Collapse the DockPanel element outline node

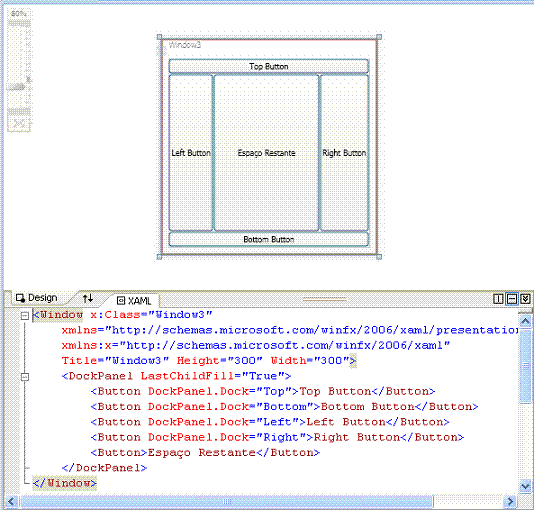25,377
